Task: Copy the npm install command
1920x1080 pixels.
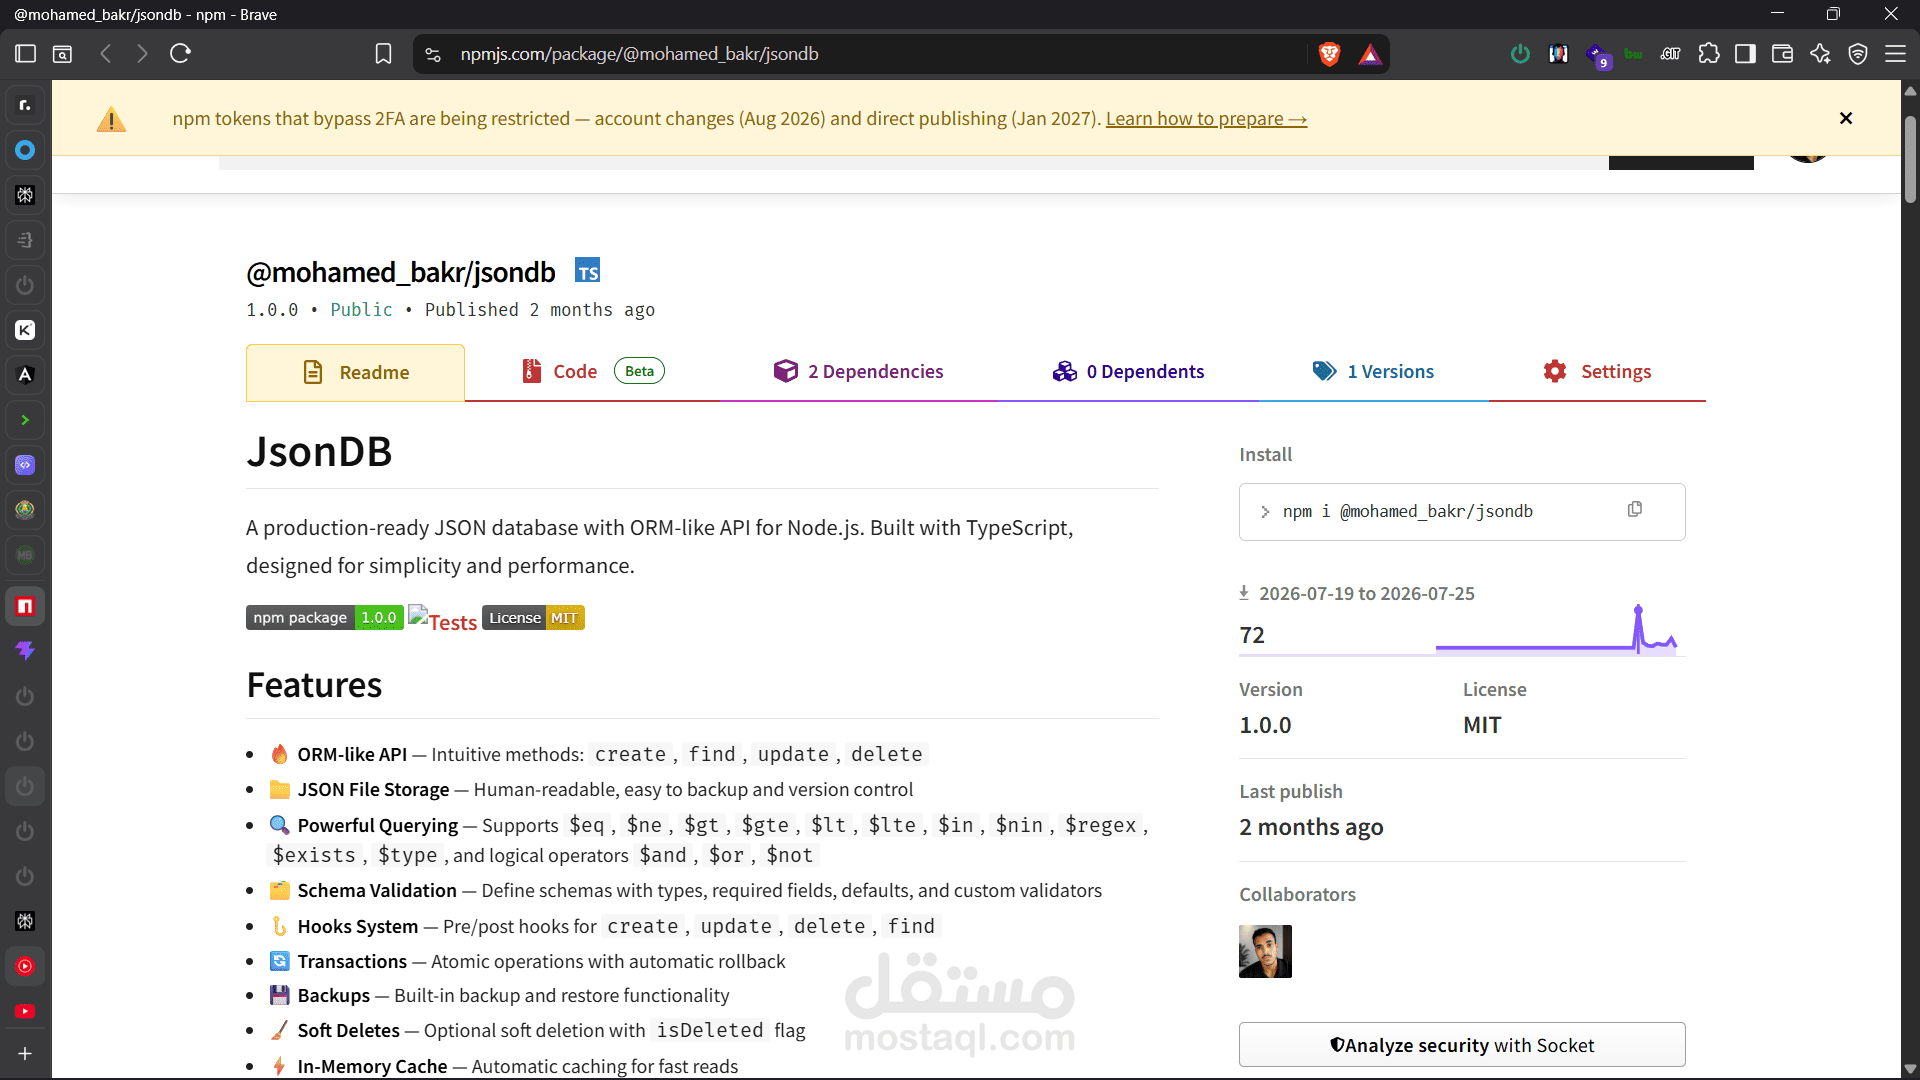Action: 1635,510
